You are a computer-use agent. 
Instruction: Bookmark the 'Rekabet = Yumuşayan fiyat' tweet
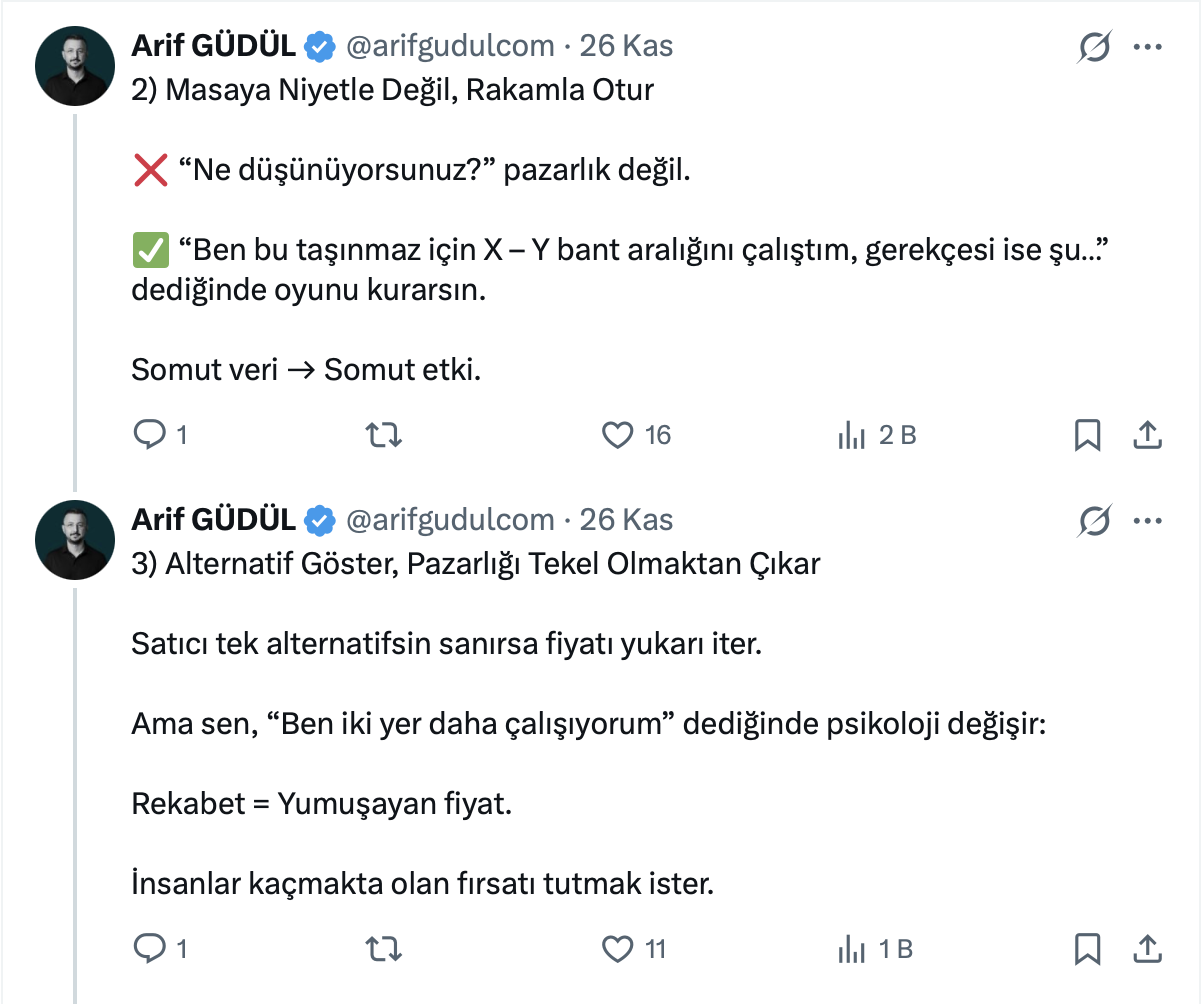pyautogui.click(x=1087, y=948)
